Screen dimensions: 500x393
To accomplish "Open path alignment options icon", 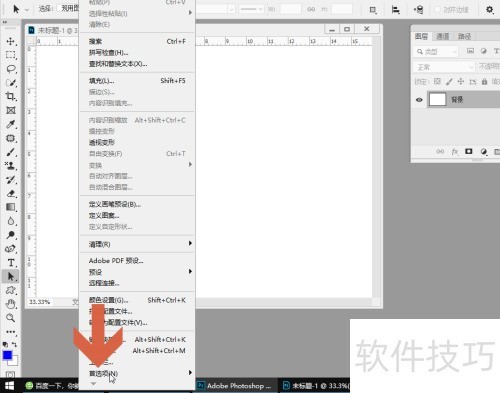I will coord(395,10).
